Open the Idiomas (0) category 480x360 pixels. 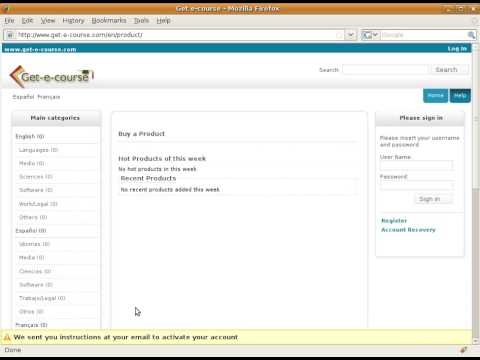point(34,244)
